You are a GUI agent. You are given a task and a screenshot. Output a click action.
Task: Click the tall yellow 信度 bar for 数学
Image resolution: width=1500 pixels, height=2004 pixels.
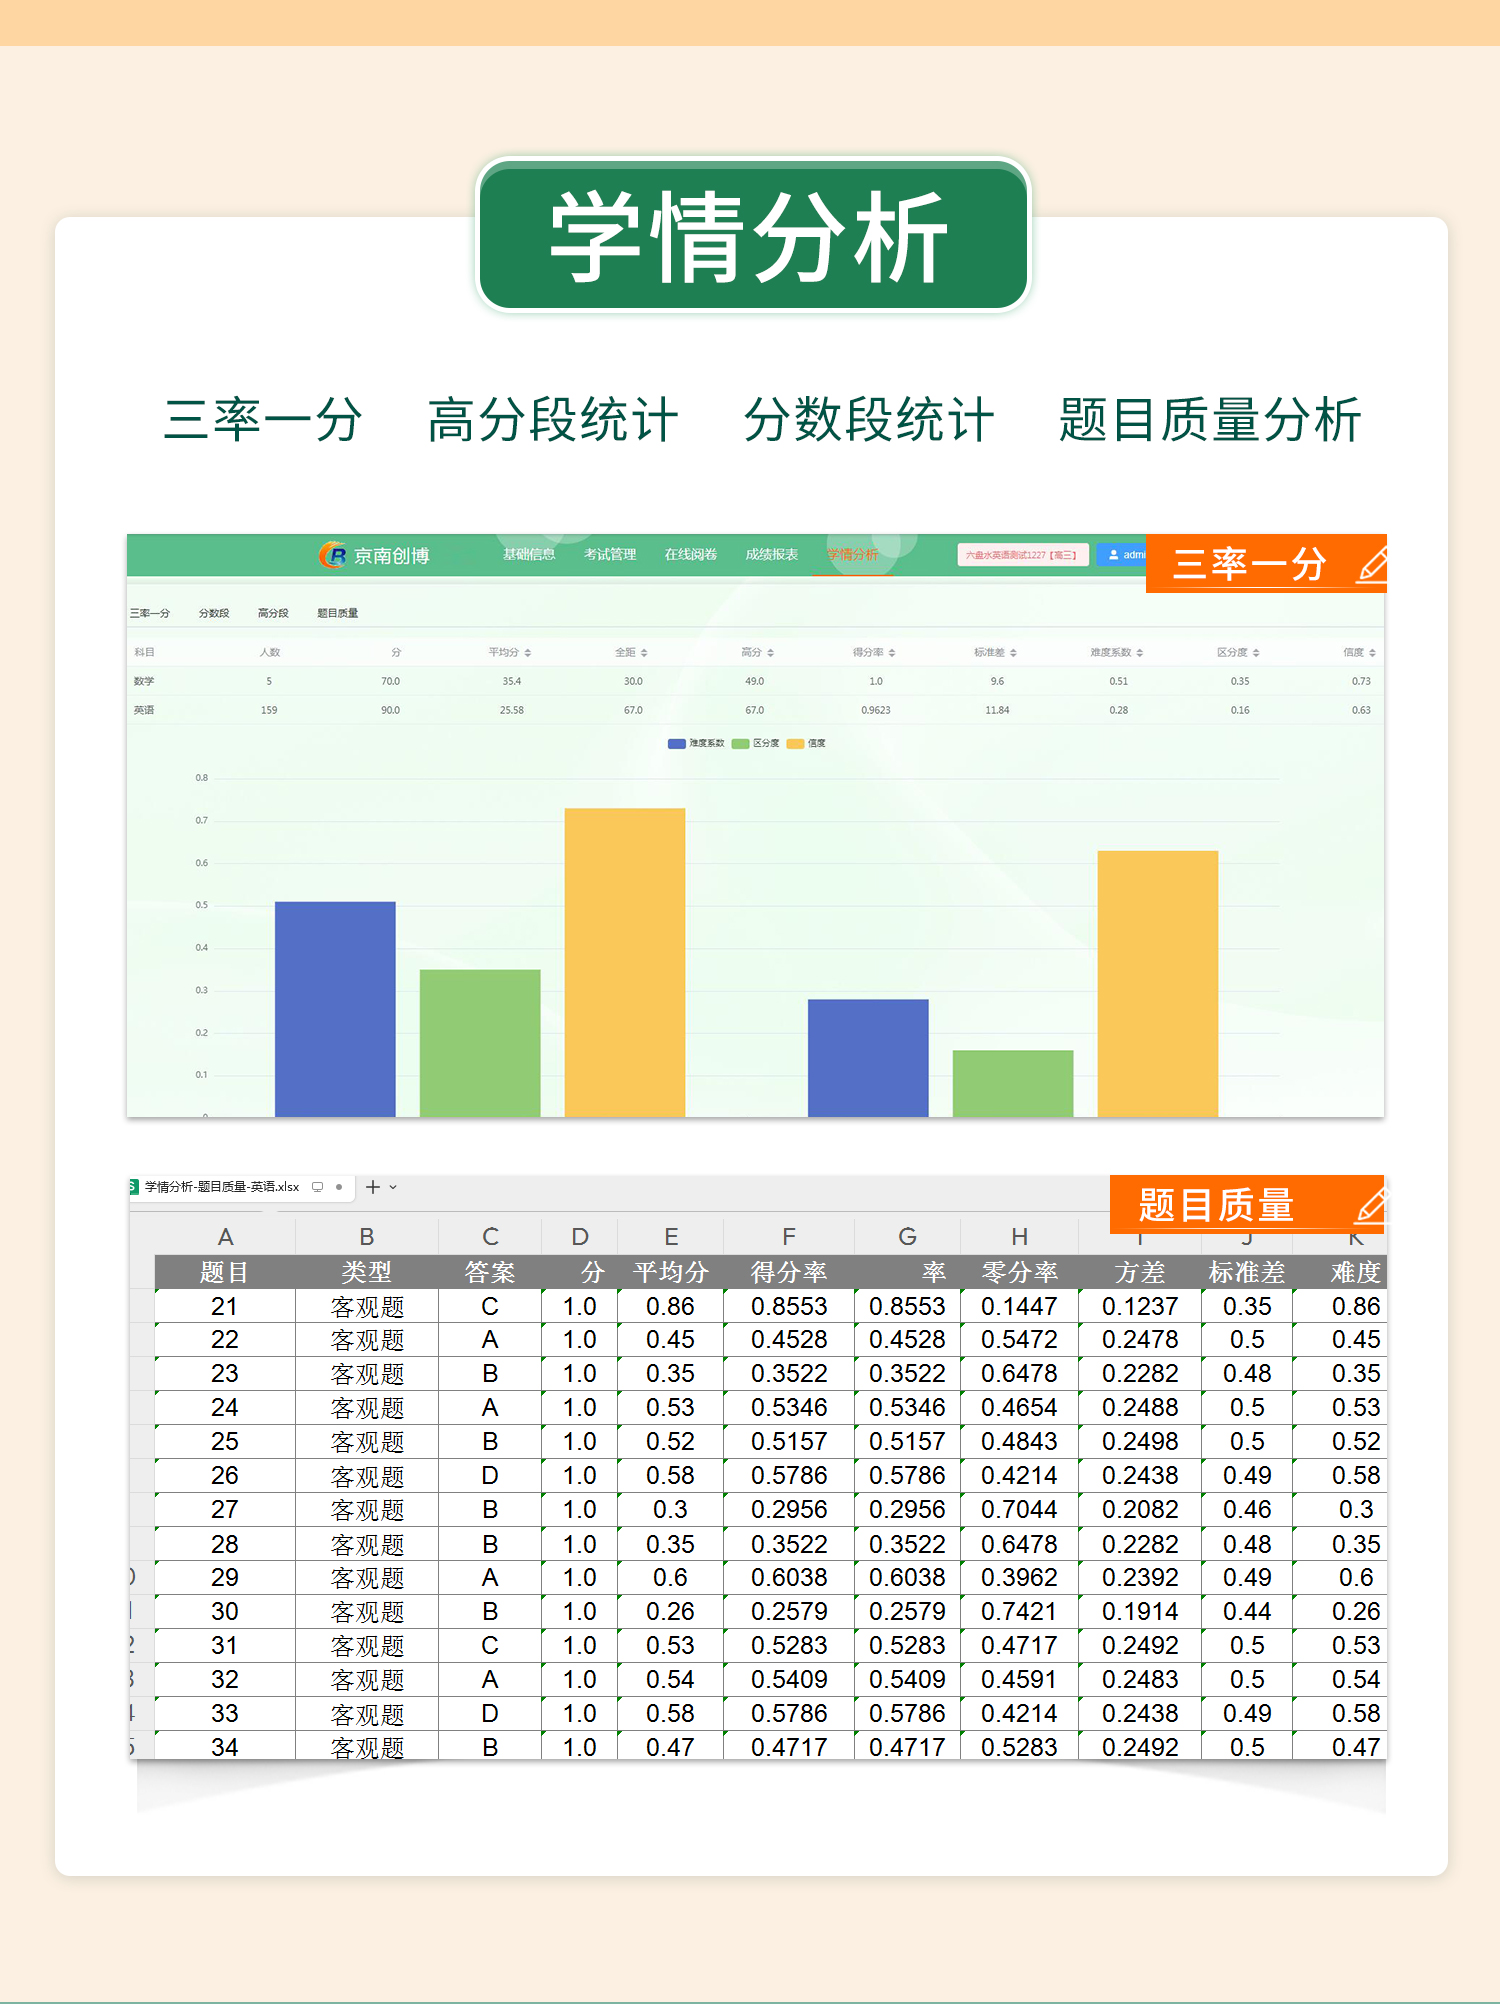point(624,960)
